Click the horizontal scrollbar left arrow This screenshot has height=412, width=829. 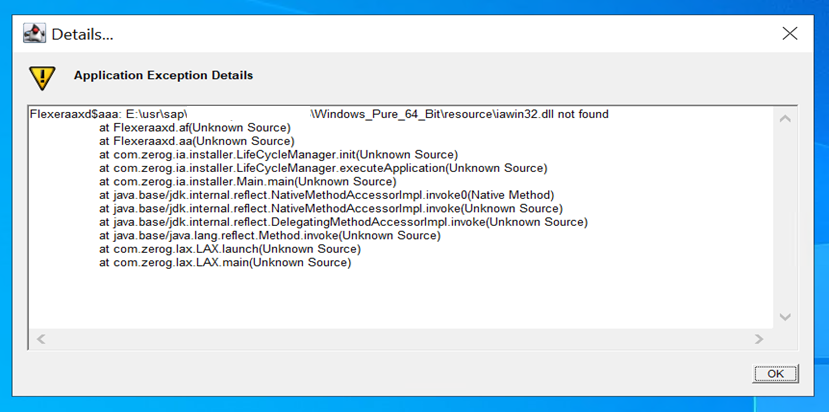[41, 339]
